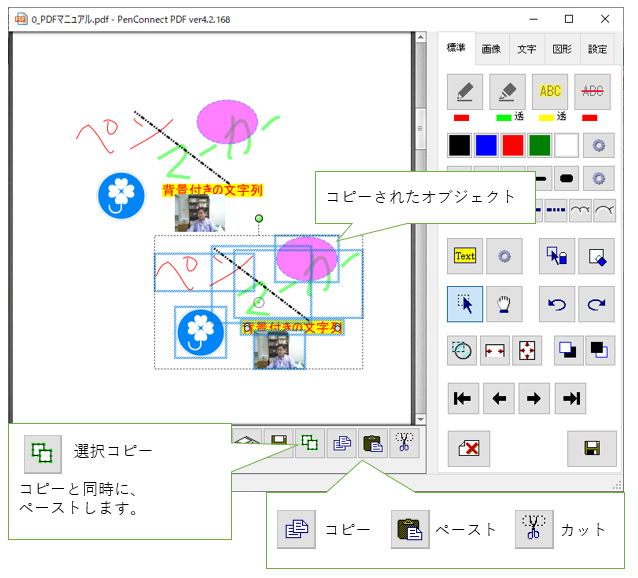Pick the blue color swatch

pos(486,145)
